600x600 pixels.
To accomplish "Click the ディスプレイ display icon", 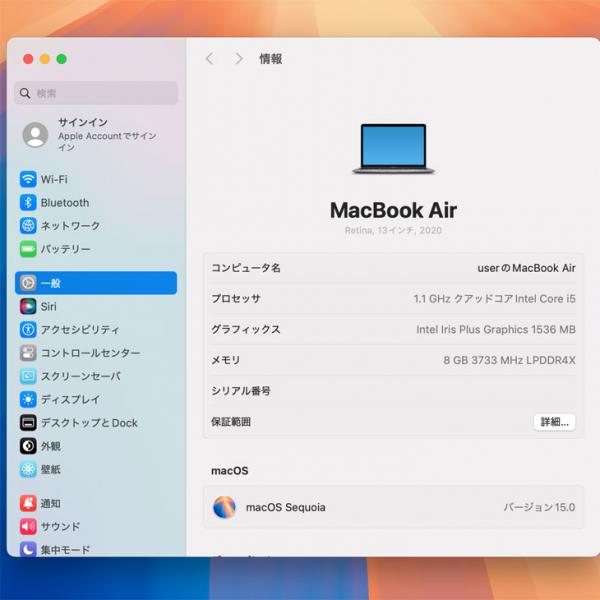I will pos(28,399).
